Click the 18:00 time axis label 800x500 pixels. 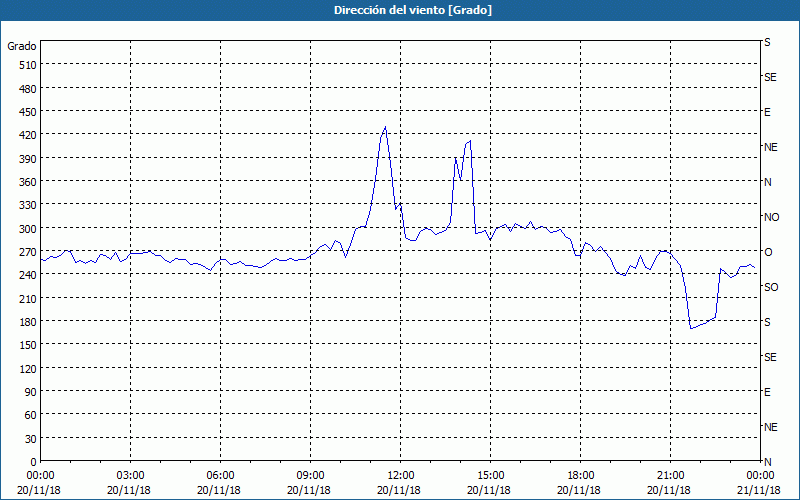tap(581, 476)
